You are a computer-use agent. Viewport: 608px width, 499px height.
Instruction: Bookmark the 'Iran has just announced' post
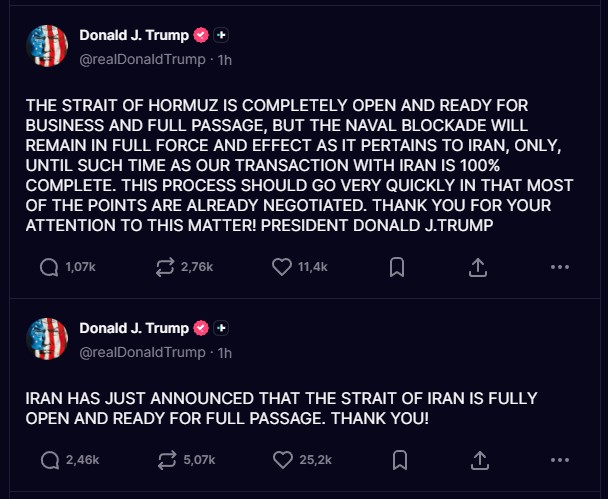coord(397,460)
